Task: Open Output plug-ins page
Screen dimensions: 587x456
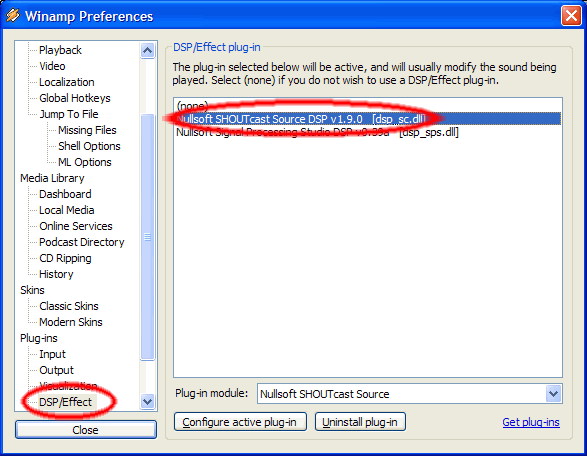Action: point(57,370)
